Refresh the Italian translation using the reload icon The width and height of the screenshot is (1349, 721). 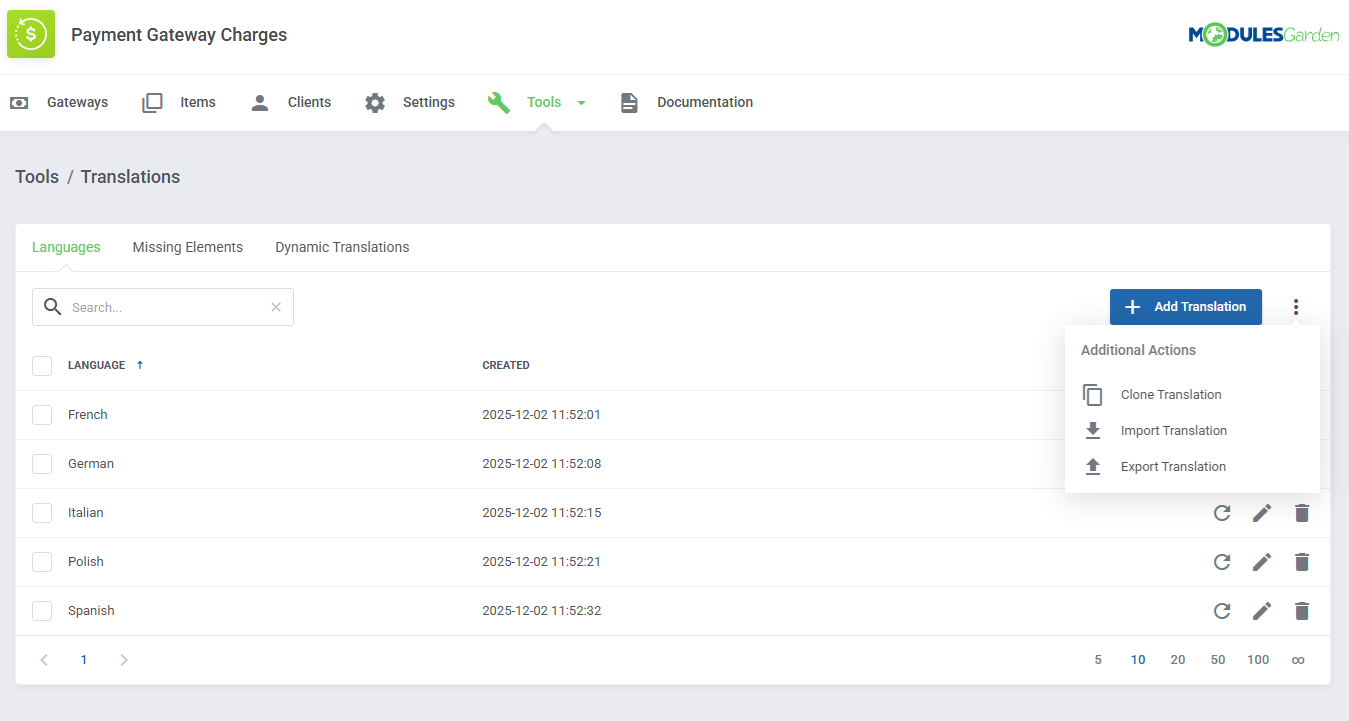pos(1222,512)
